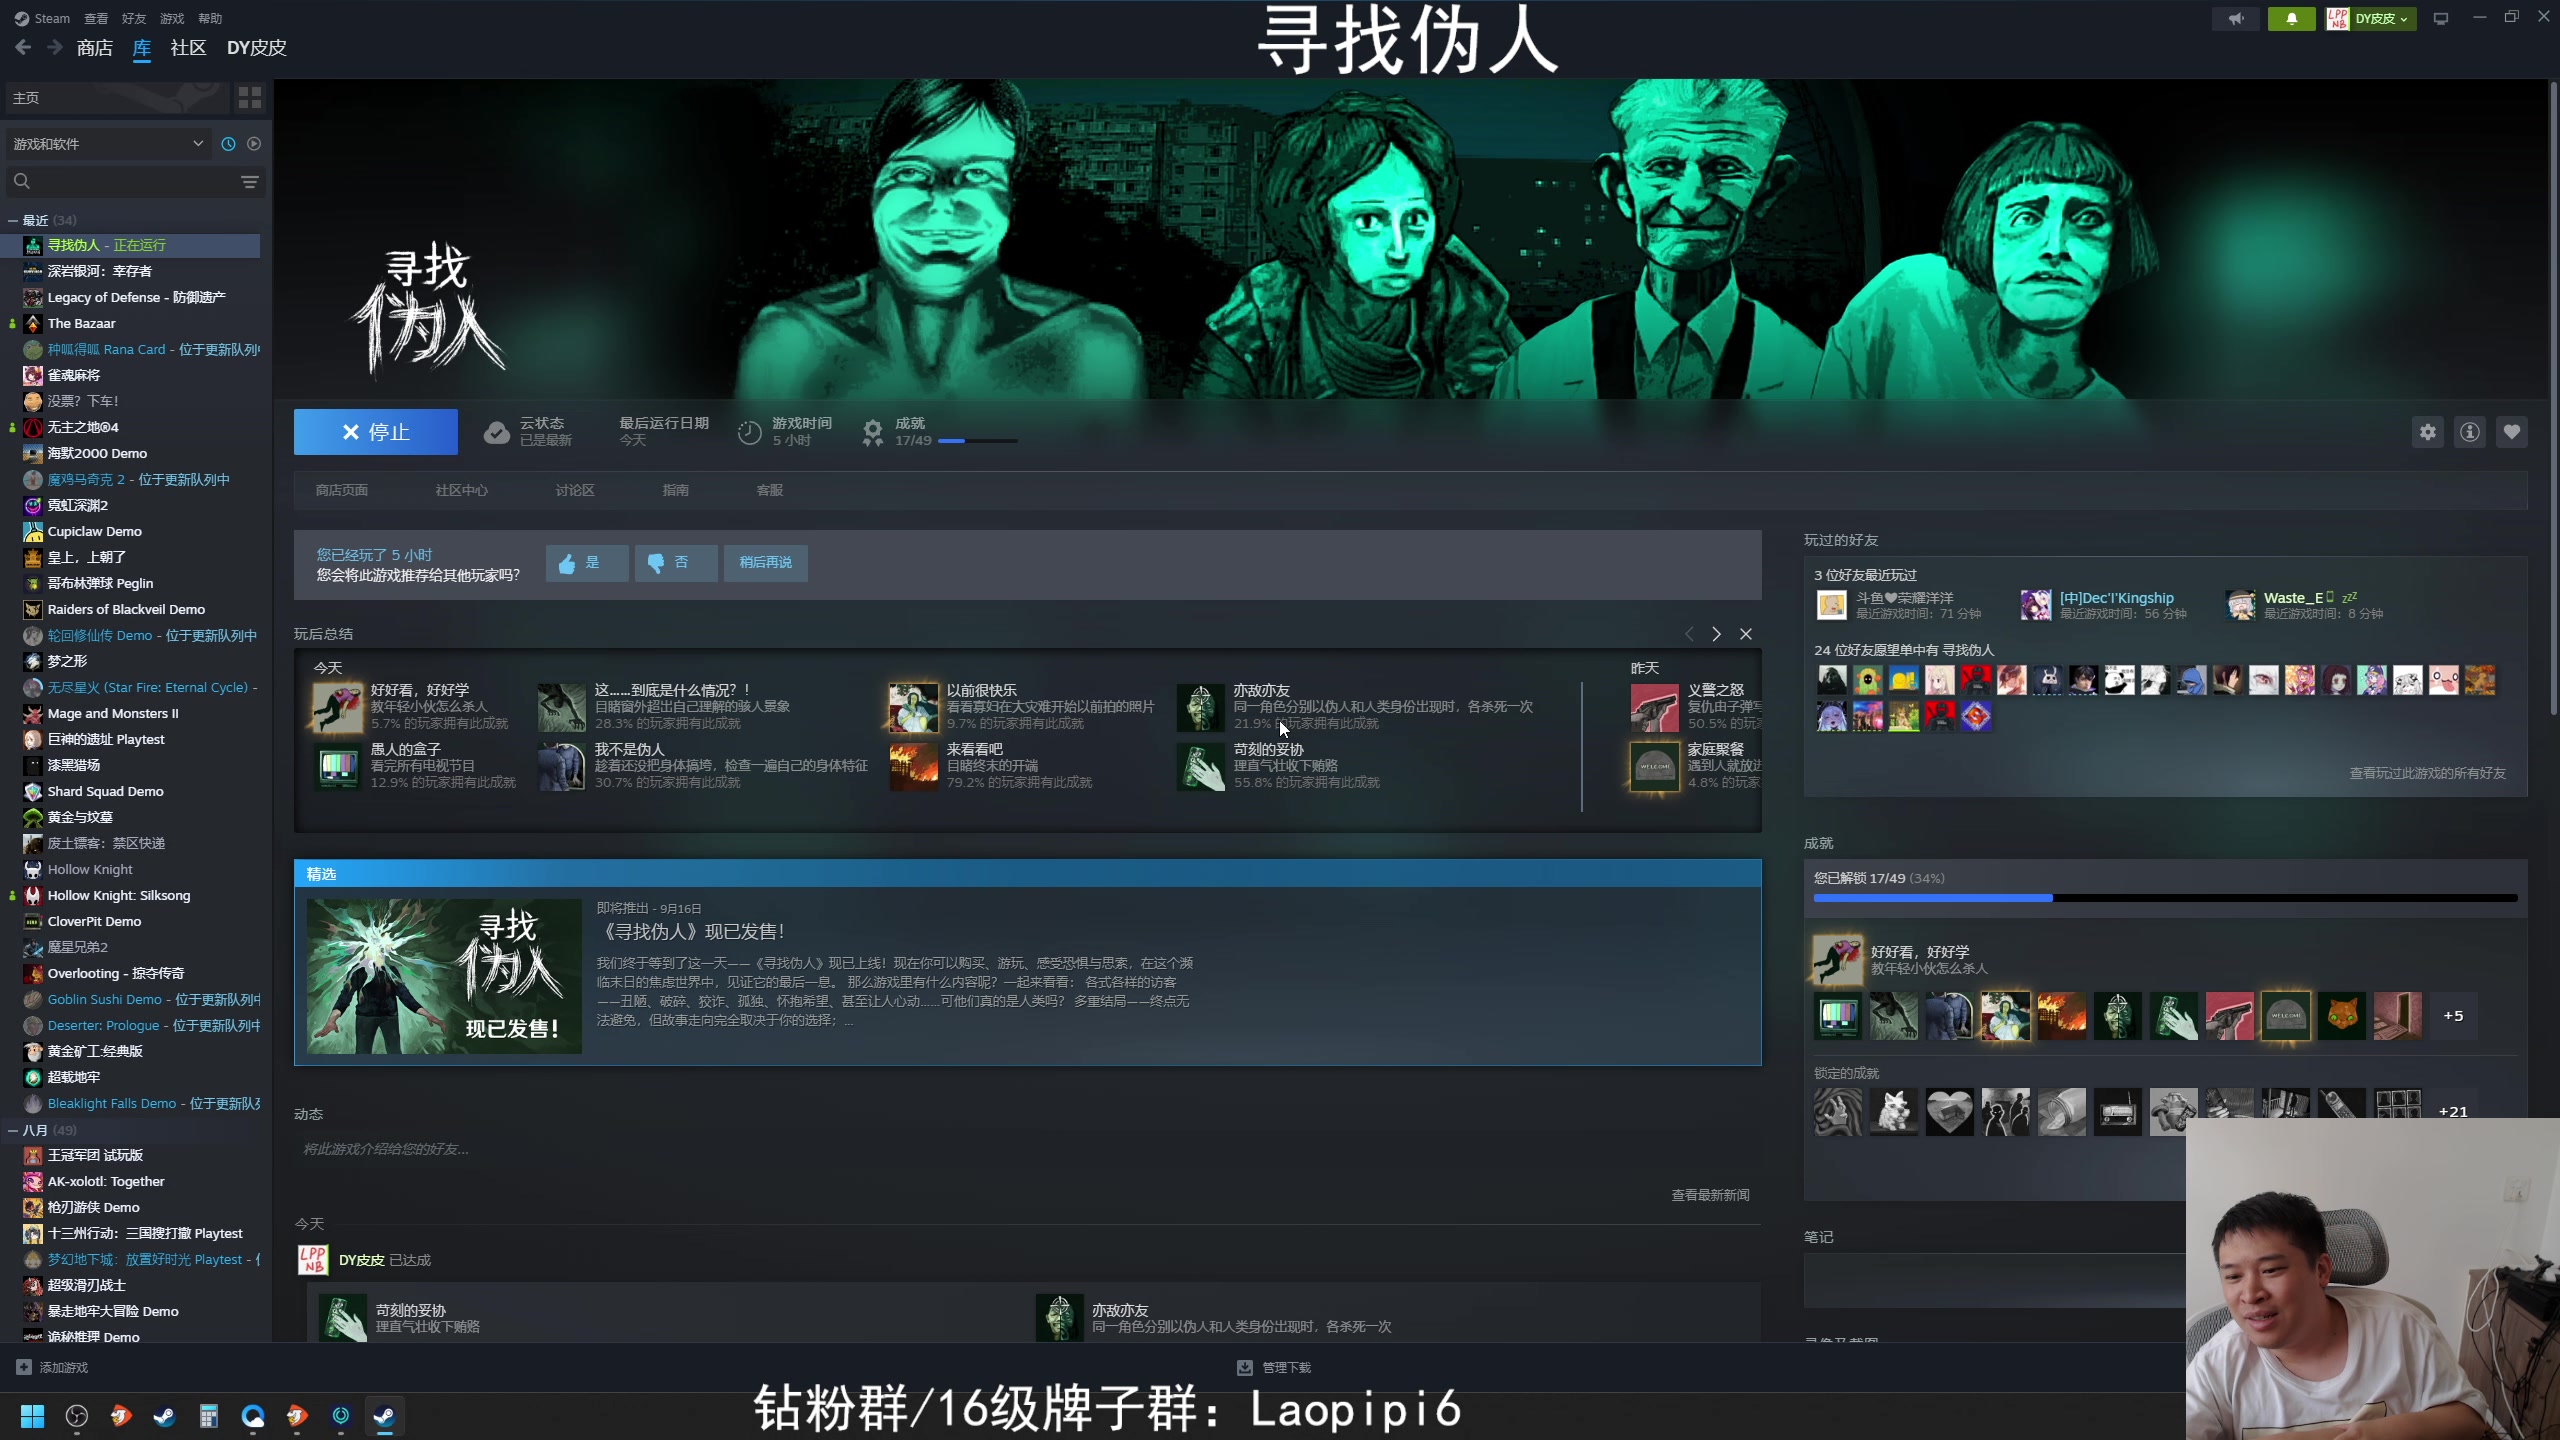Open the 客服 tab
Image resolution: width=2560 pixels, height=1440 pixels.
(770, 490)
